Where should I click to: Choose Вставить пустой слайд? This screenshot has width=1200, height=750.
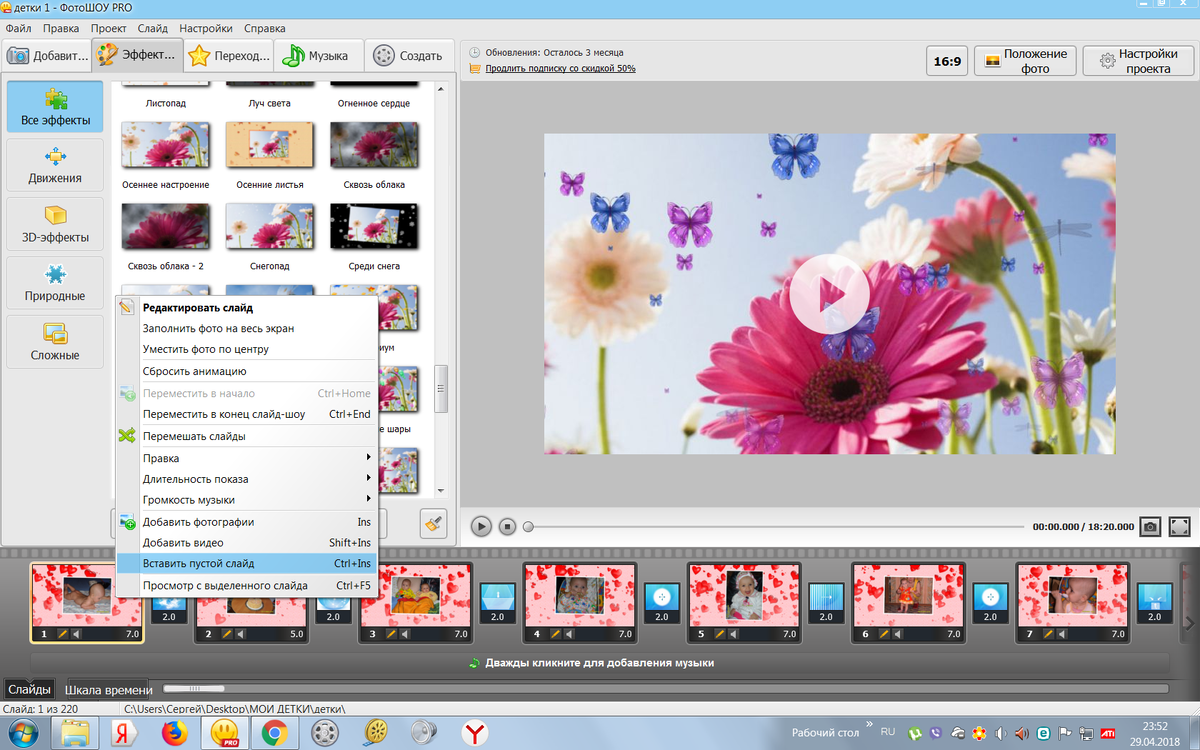click(x=246, y=564)
